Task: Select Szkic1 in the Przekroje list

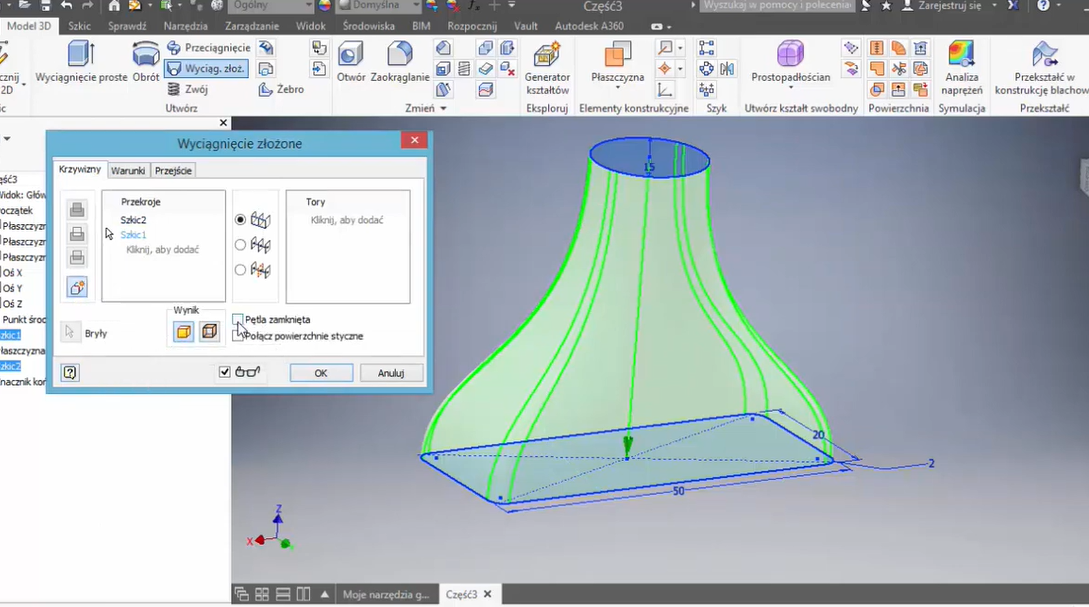Action: tap(134, 235)
